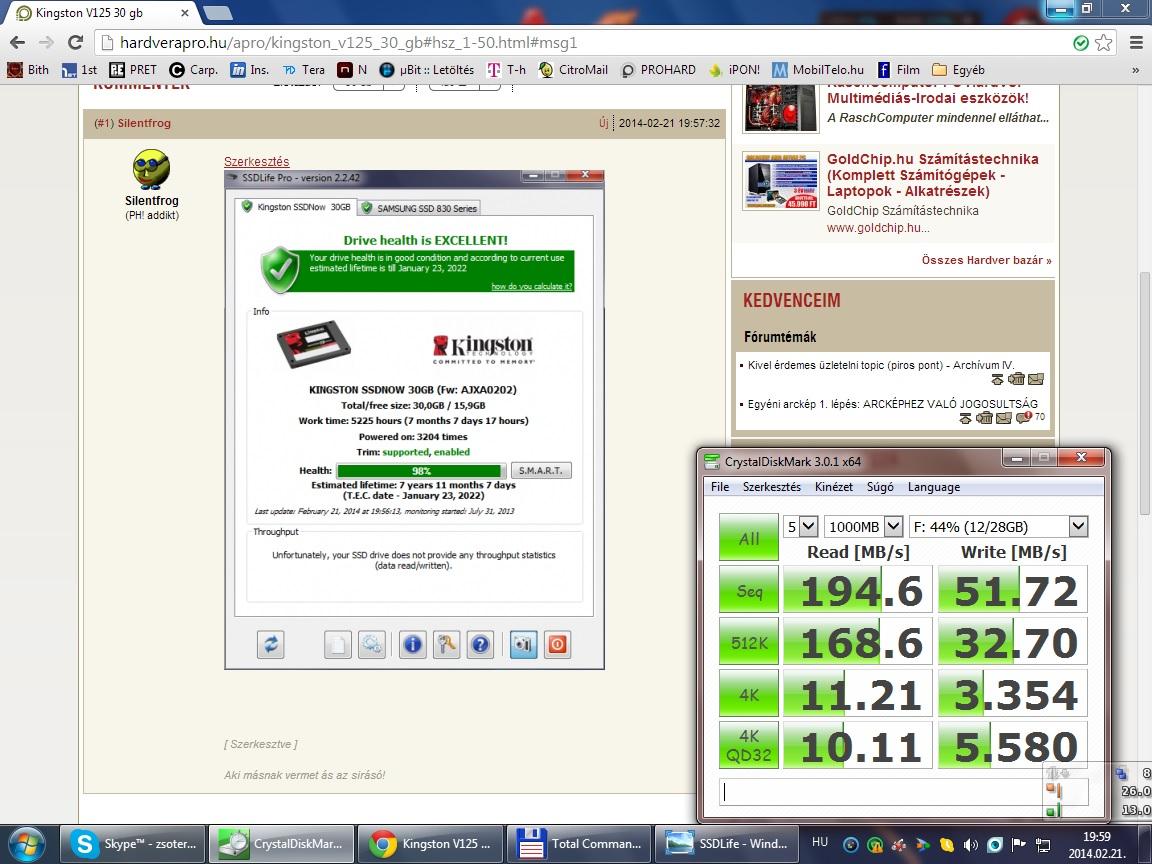Viewport: 1152px width, 864px height.
Task: Run All benchmarks in CrystalDiskMark
Action: click(x=749, y=538)
